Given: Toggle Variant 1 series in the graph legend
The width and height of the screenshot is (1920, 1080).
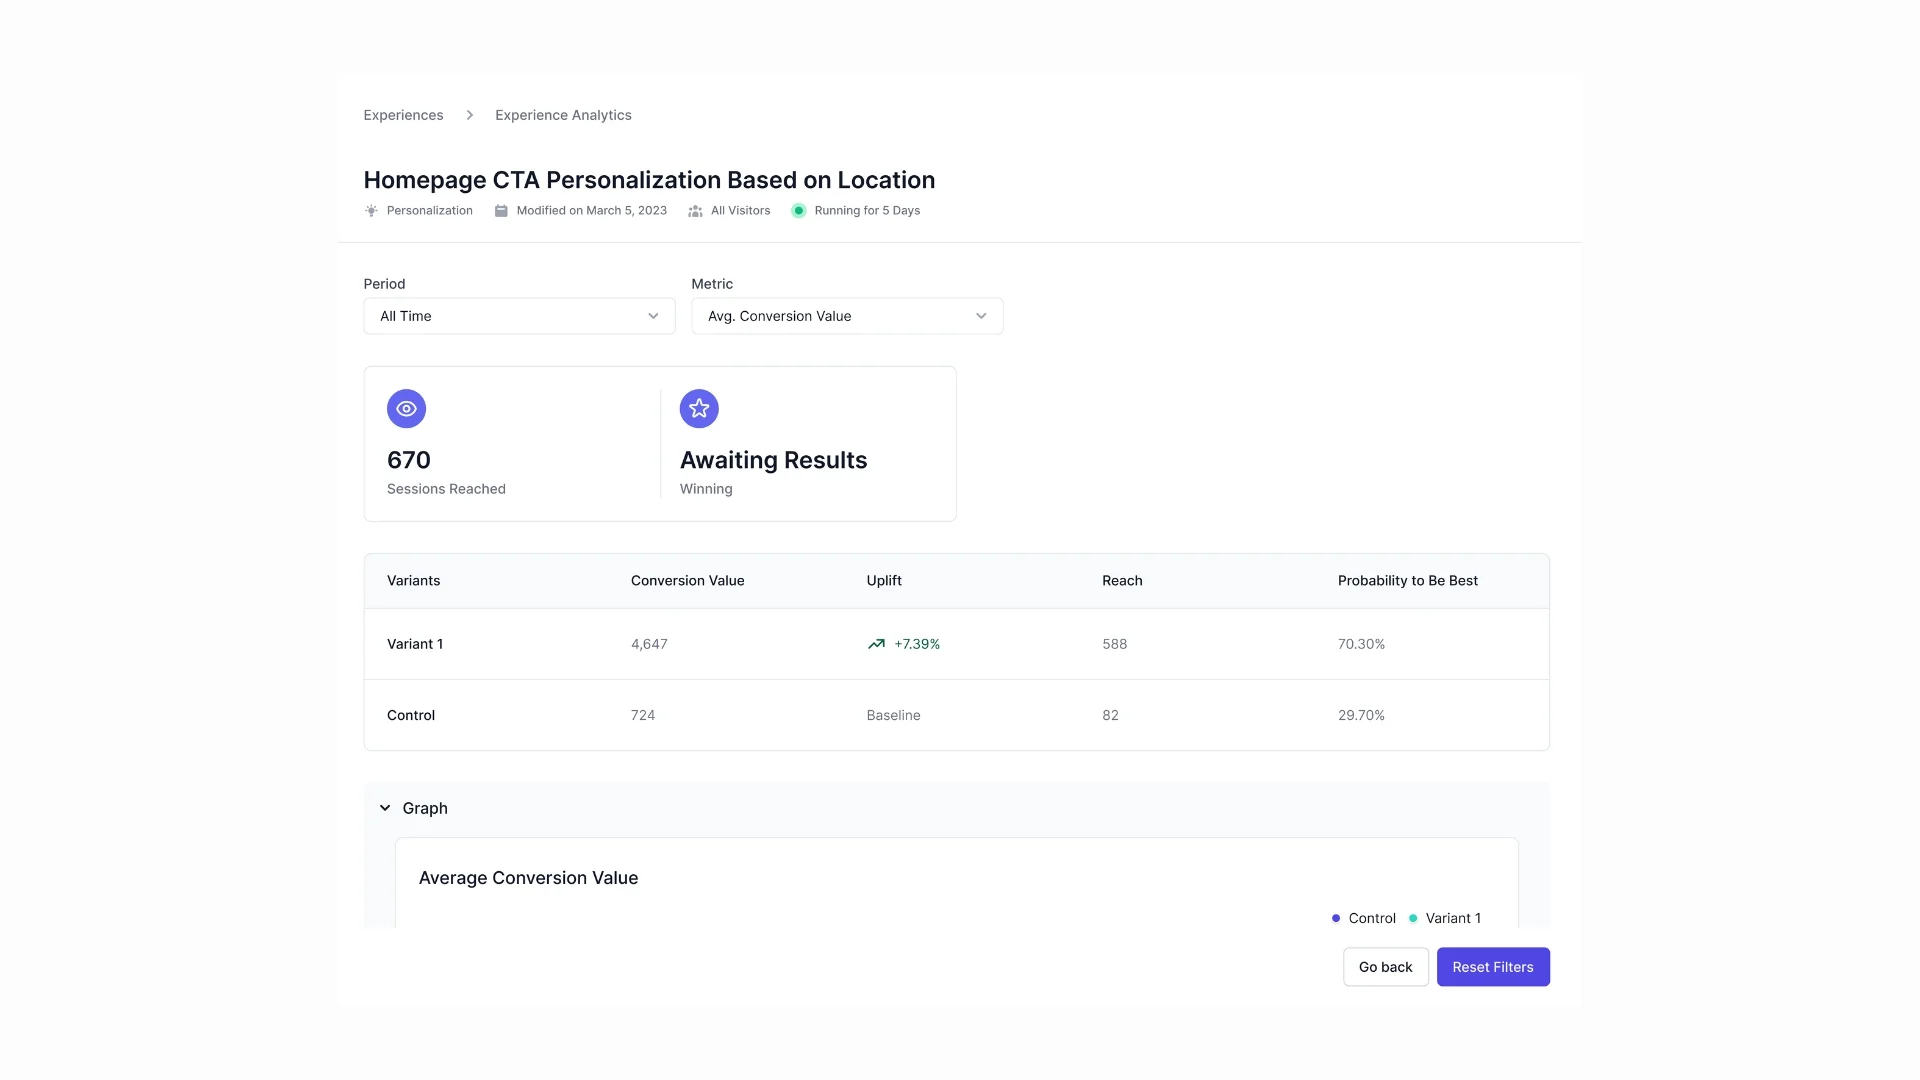Looking at the screenshot, I should click(x=1445, y=918).
